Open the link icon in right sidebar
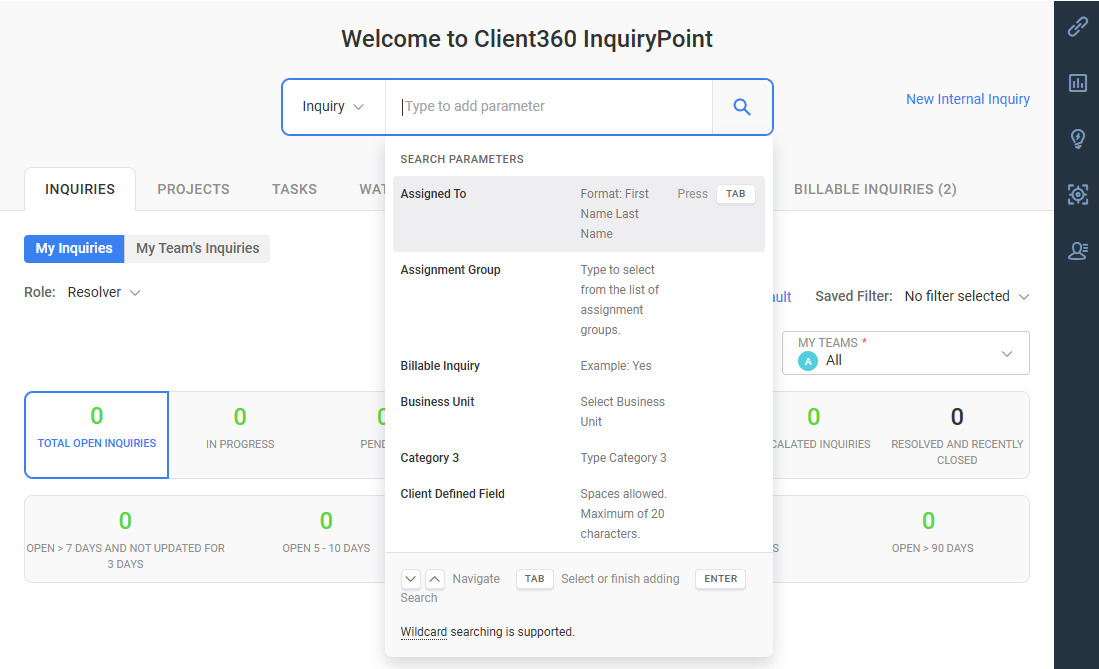The height and width of the screenshot is (669, 1099). pos(1077,27)
